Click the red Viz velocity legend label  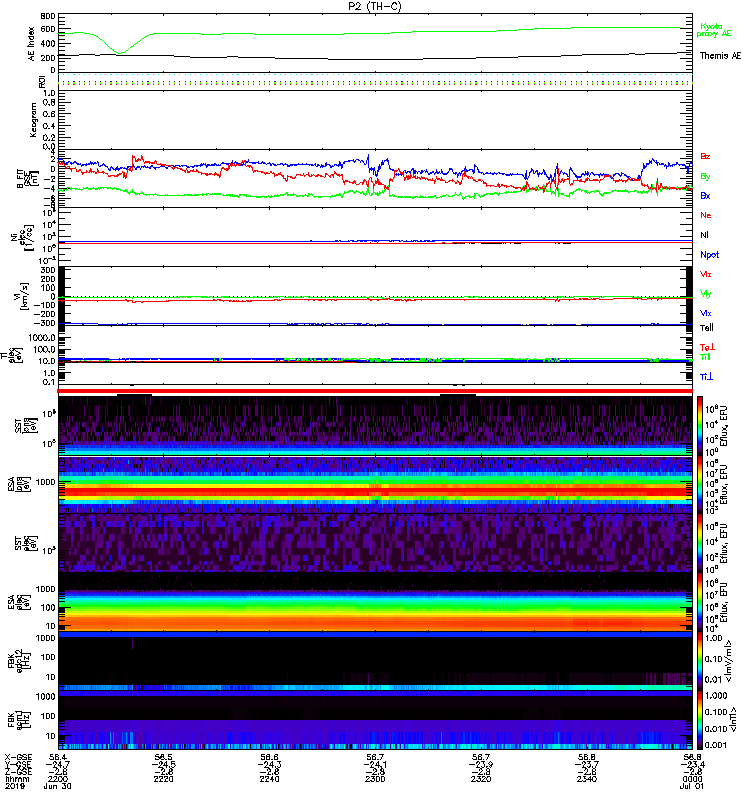click(x=706, y=274)
